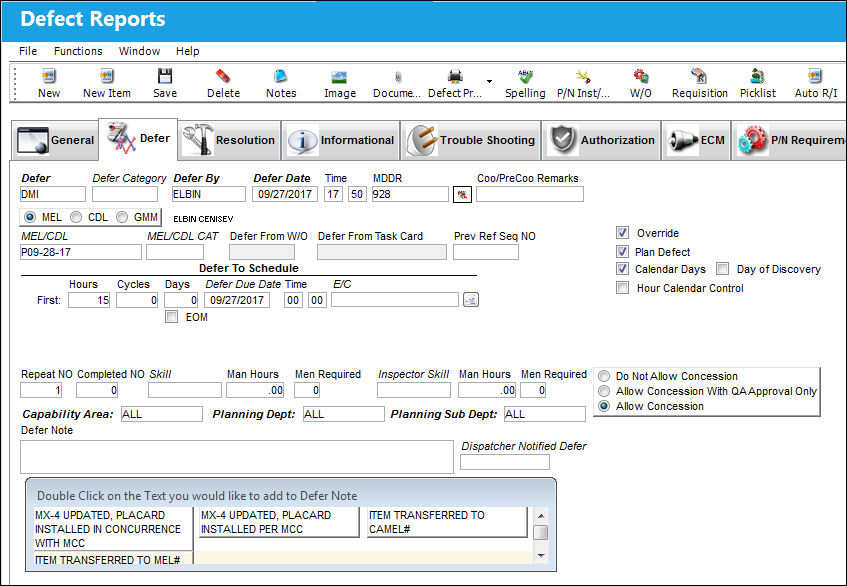Switch to the Resolution tab
The height and width of the screenshot is (586, 847).
(x=230, y=140)
